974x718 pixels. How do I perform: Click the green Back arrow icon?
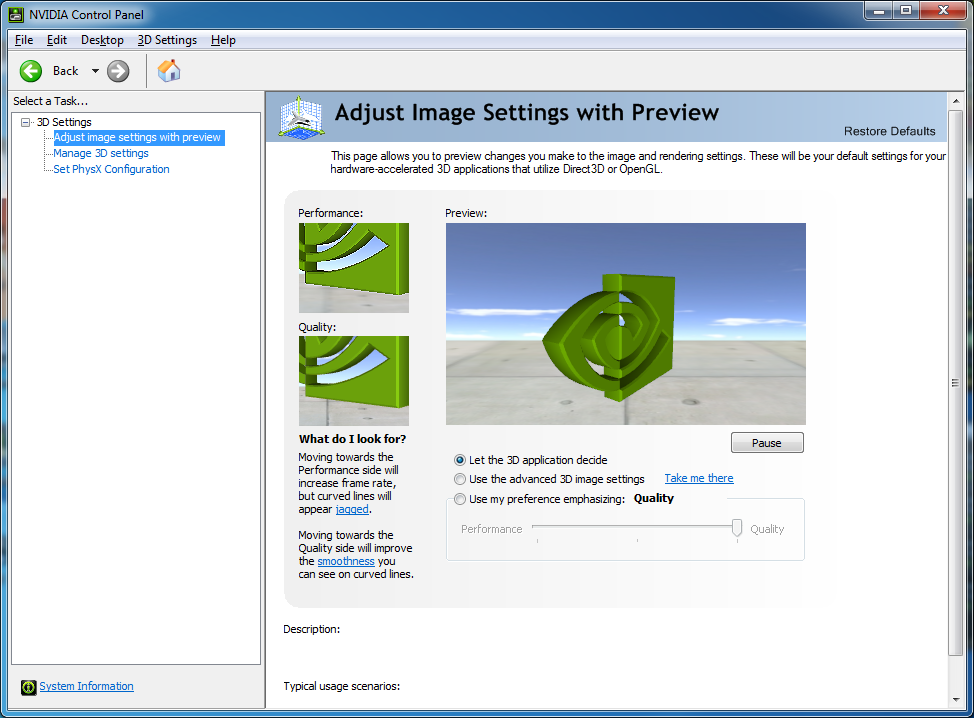pos(30,71)
